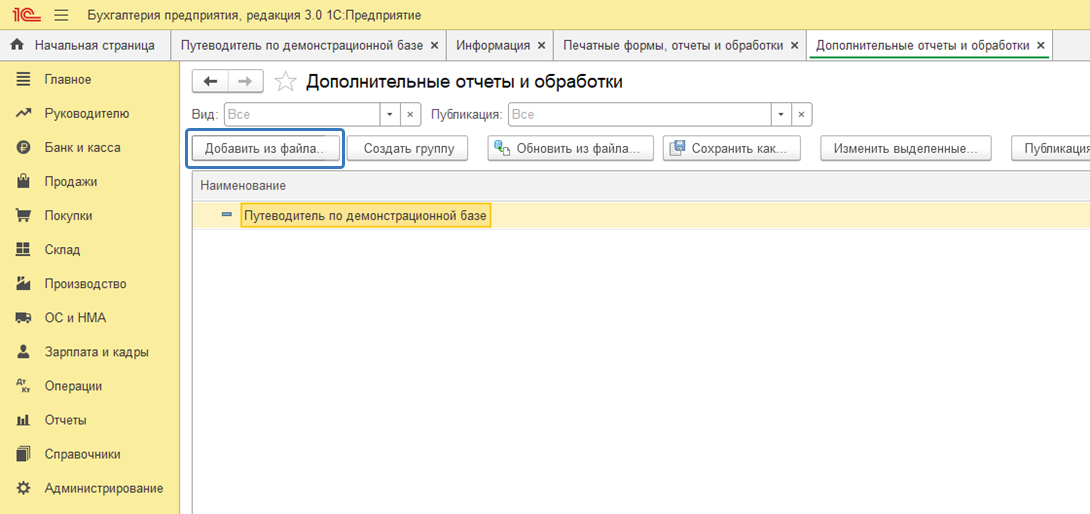The width and height of the screenshot is (1090, 514).
Task: Click into the Публикация filter field
Action: 640,114
